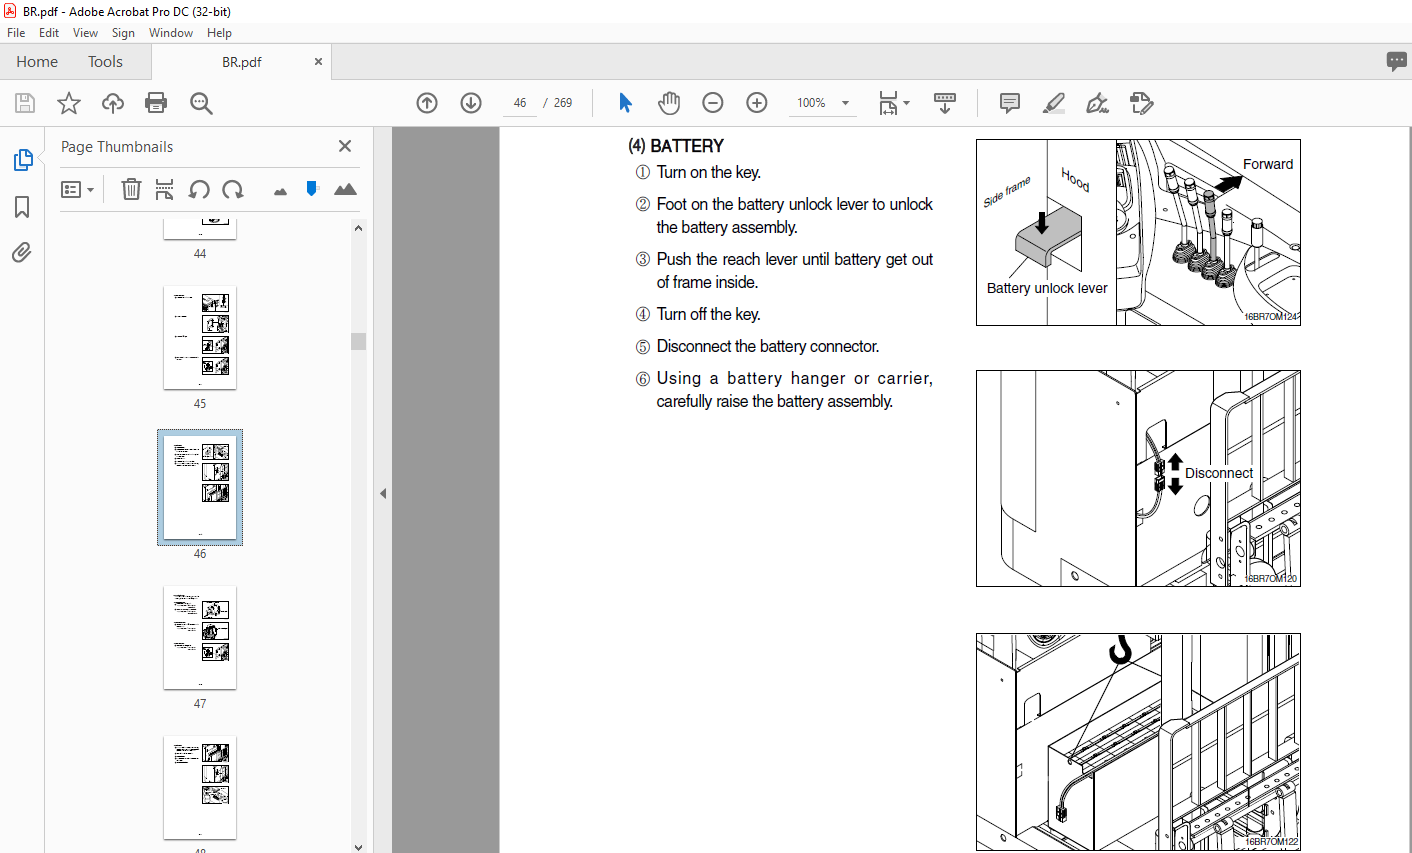Open the Window menu
This screenshot has height=853, width=1412.
[171, 33]
